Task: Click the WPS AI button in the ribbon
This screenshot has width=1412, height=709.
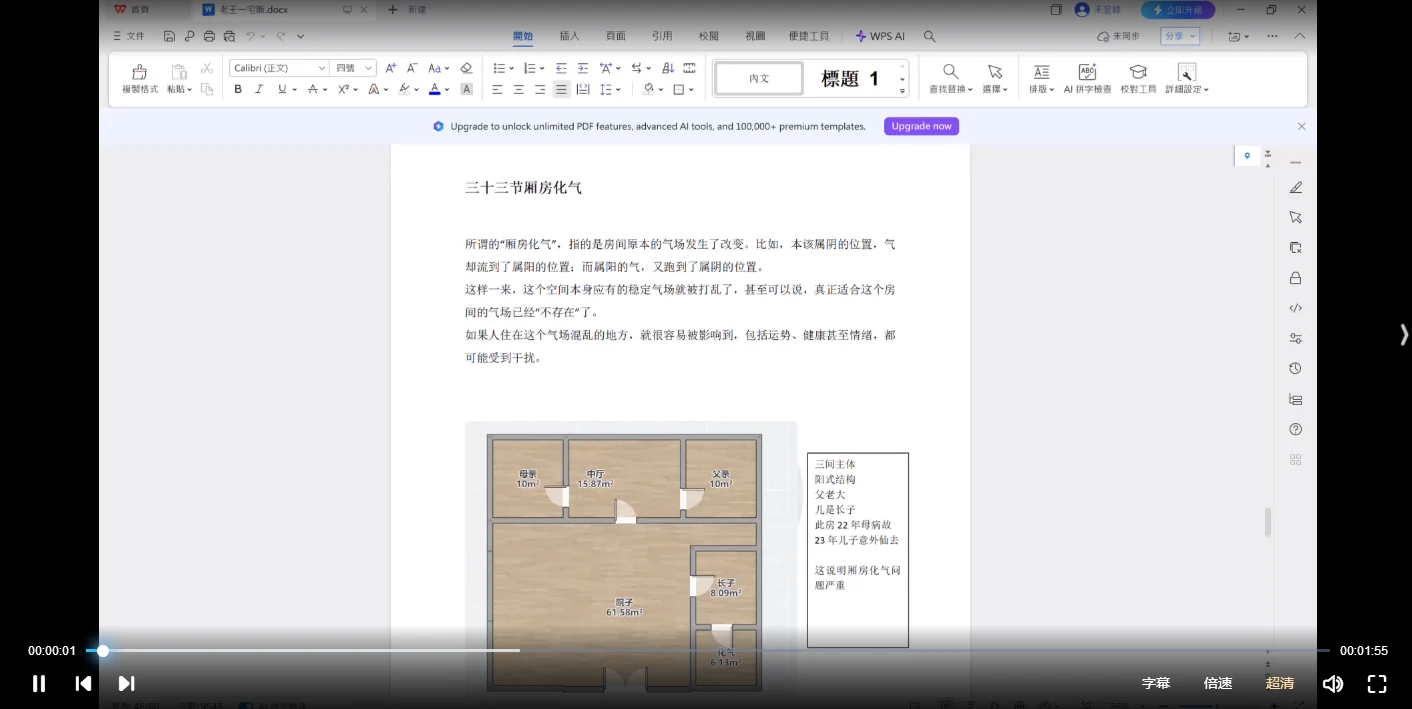Action: tap(879, 35)
